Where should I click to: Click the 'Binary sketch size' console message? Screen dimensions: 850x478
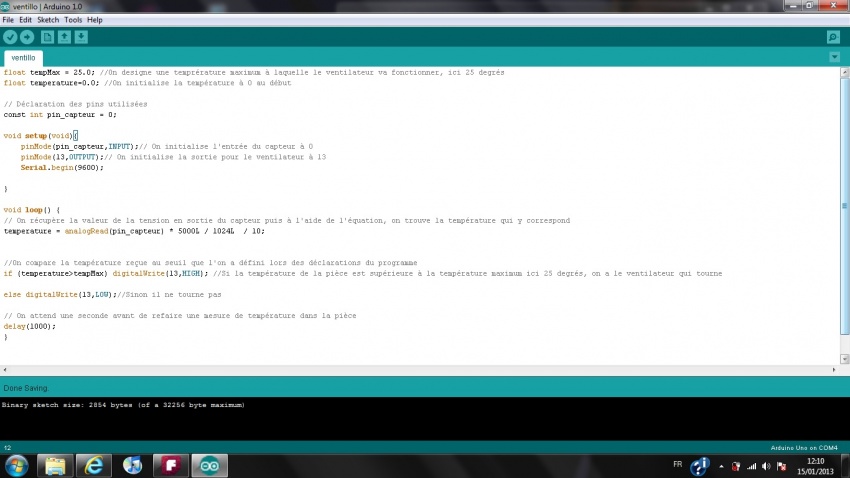123,405
